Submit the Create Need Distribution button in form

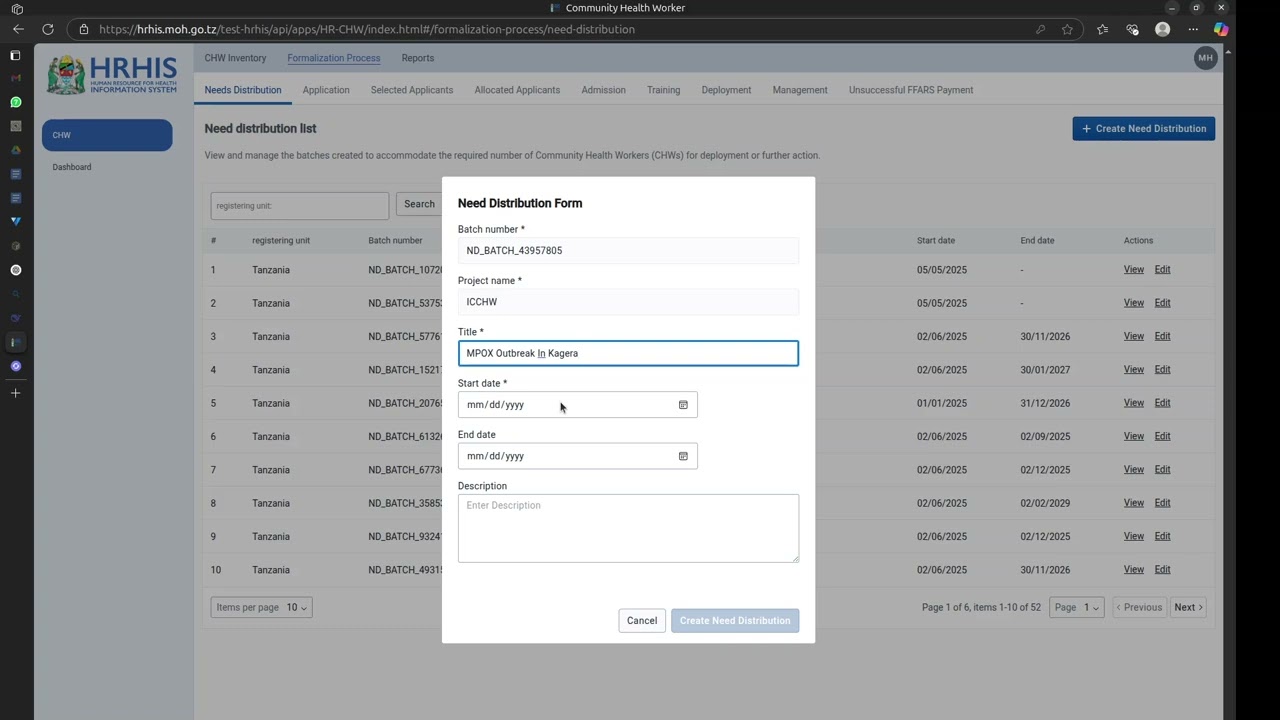pyautogui.click(x=735, y=621)
